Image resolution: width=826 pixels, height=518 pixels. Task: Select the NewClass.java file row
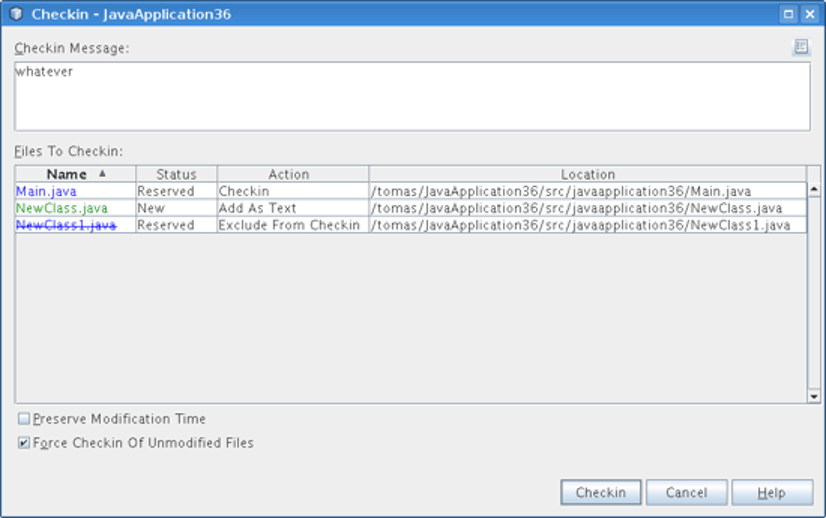410,208
